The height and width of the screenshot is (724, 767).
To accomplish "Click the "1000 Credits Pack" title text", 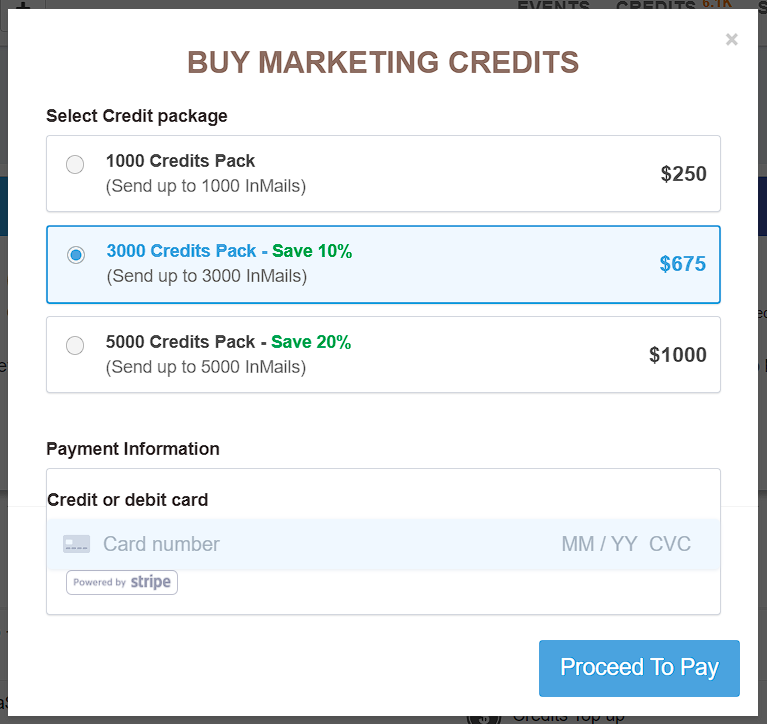I will pos(180,161).
